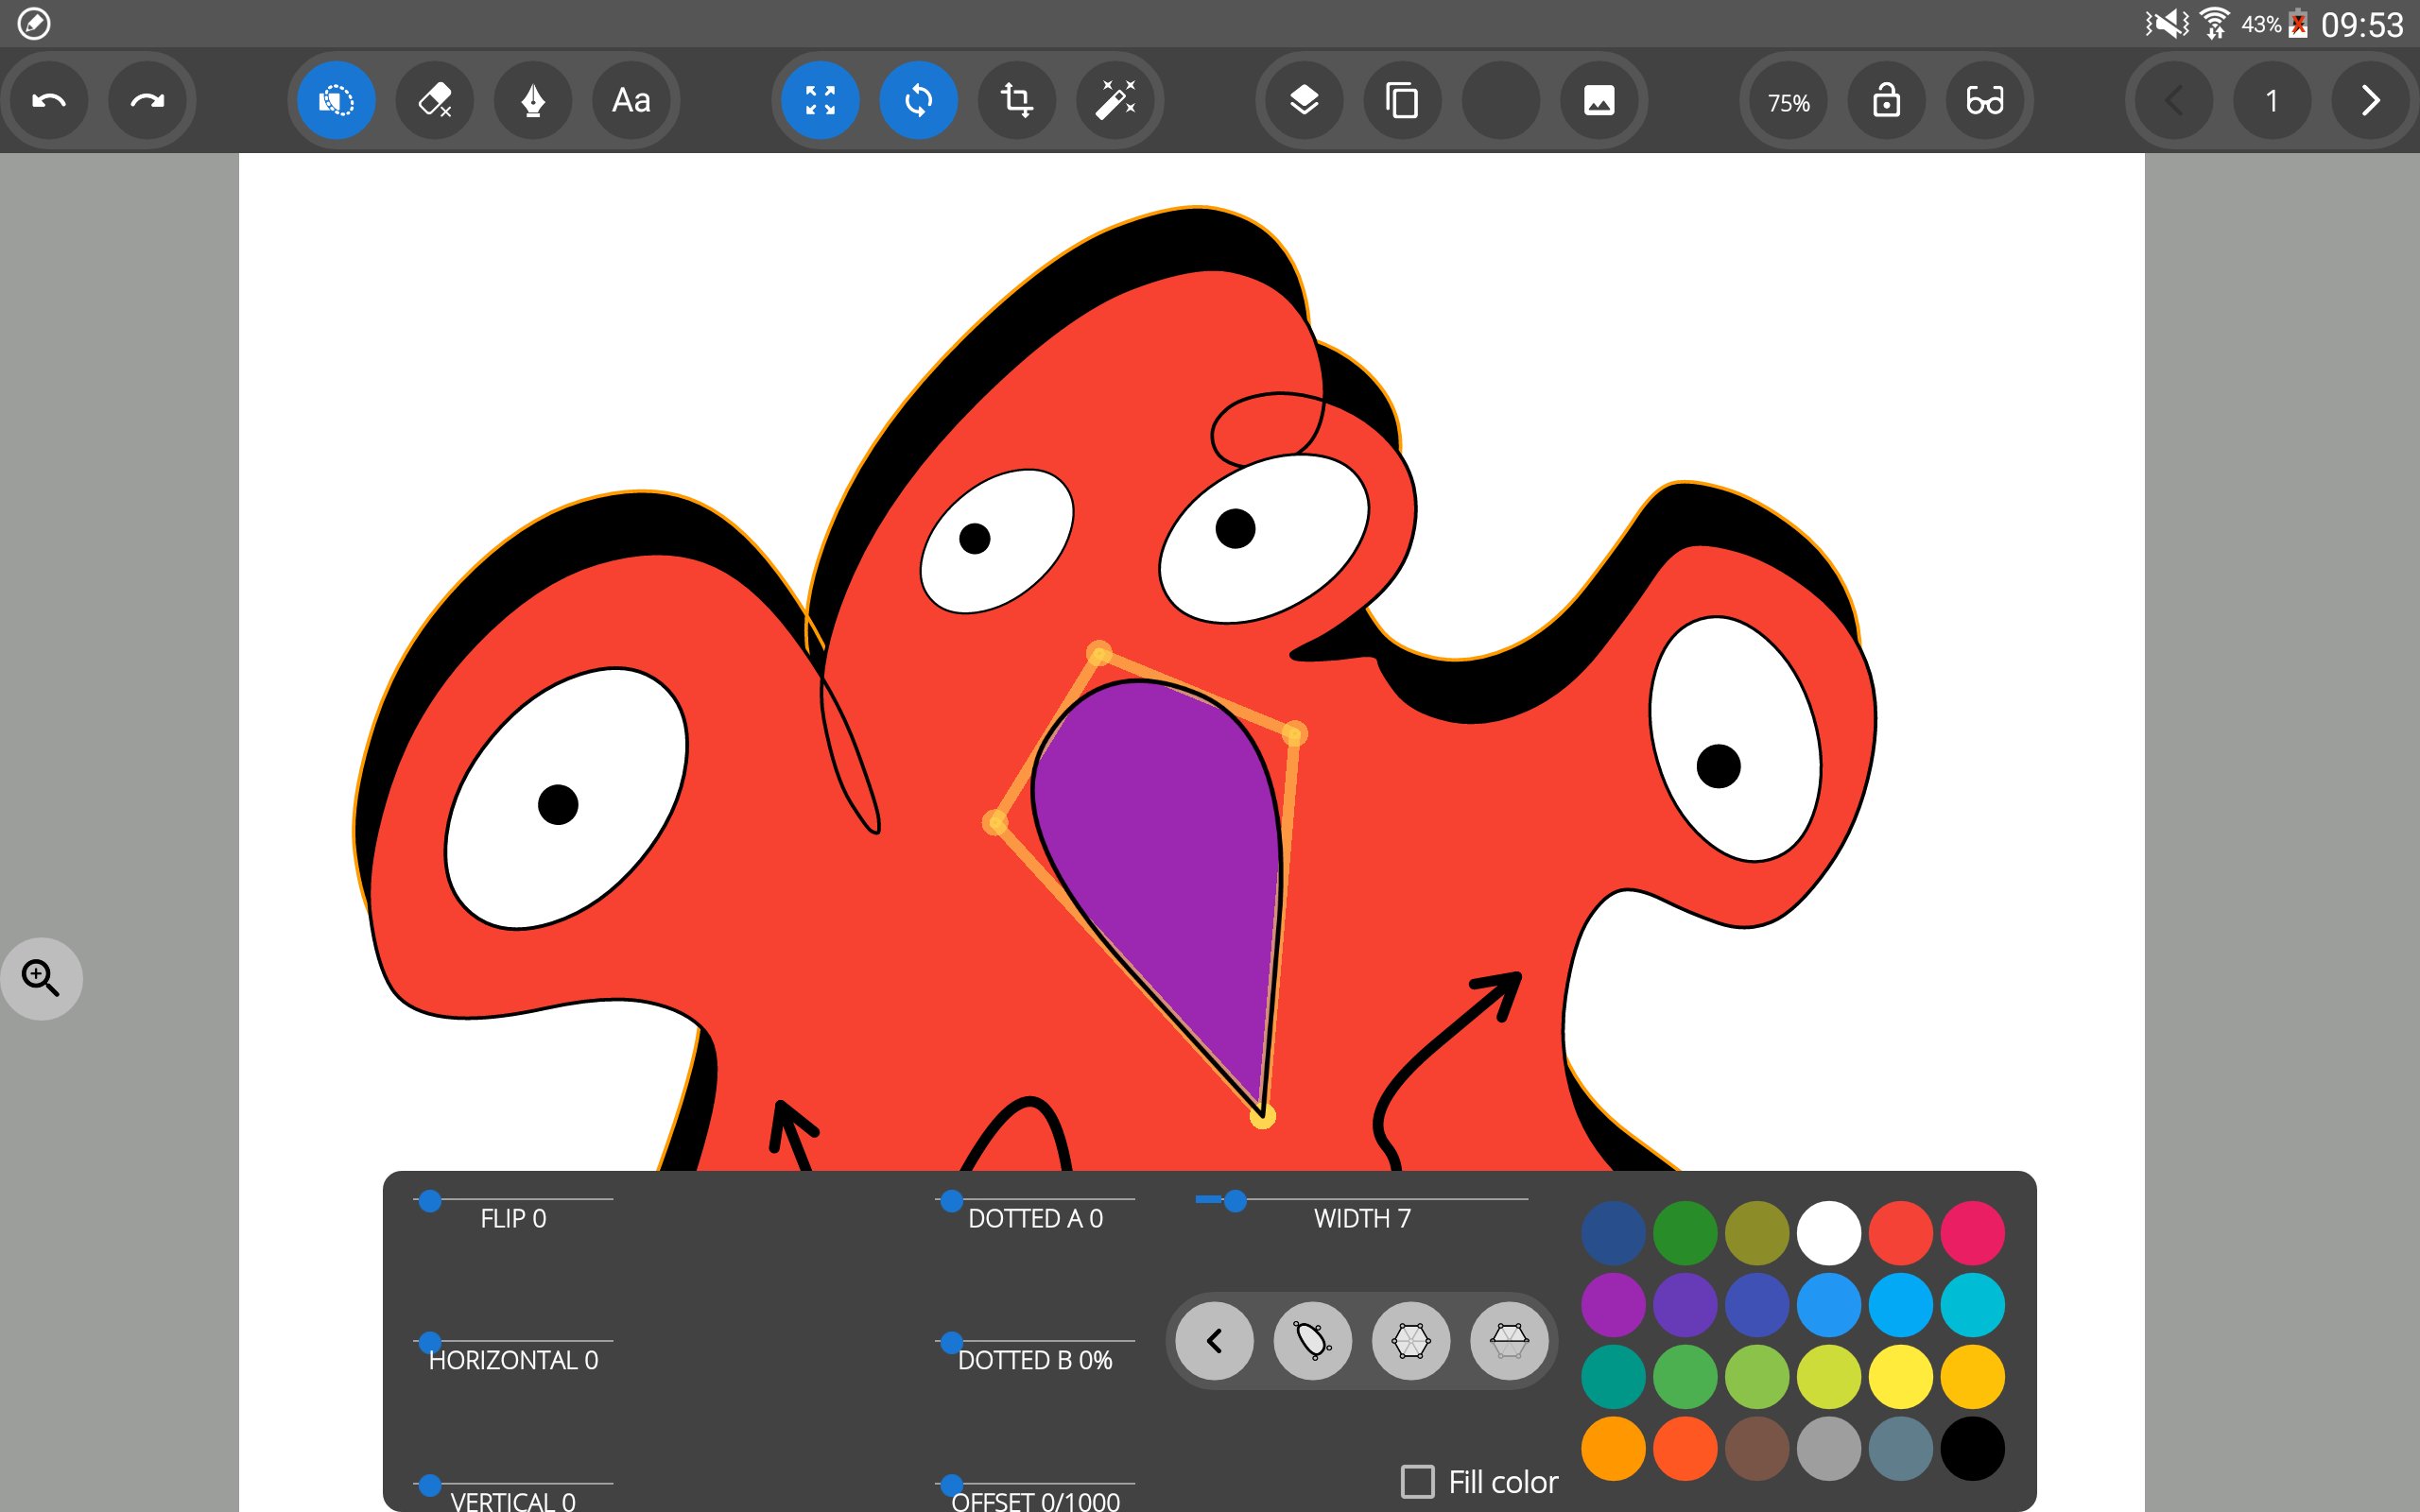Open the 75% zoom level control
The image size is (2420, 1512).
[x=1788, y=101]
